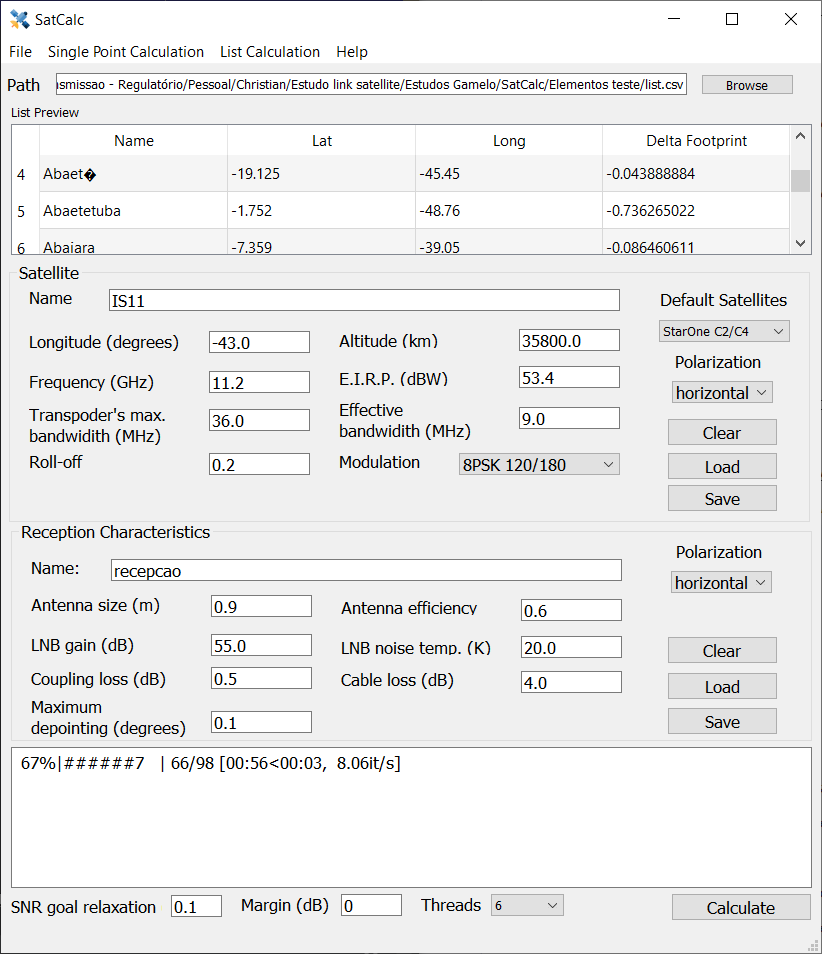822x954 pixels.
Task: Click the Margin (dB) field
Action: (x=371, y=905)
